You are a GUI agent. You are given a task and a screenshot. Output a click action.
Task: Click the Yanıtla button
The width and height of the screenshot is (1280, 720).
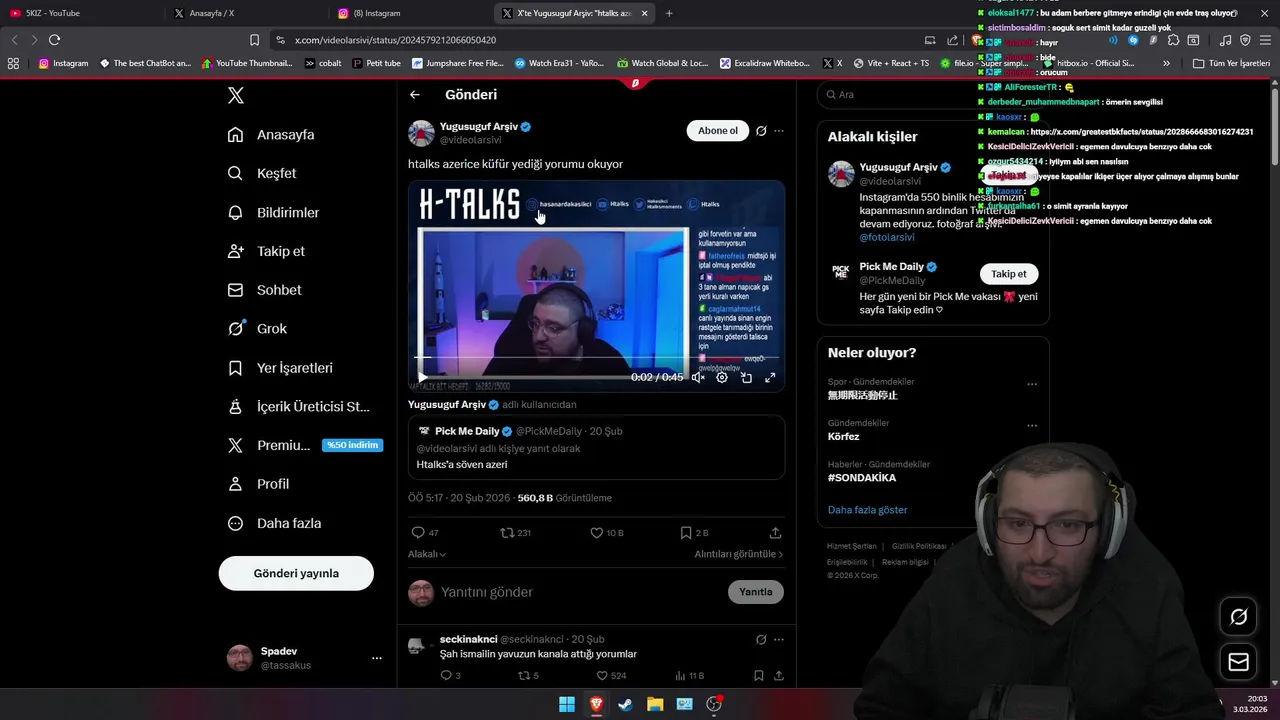pyautogui.click(x=755, y=592)
